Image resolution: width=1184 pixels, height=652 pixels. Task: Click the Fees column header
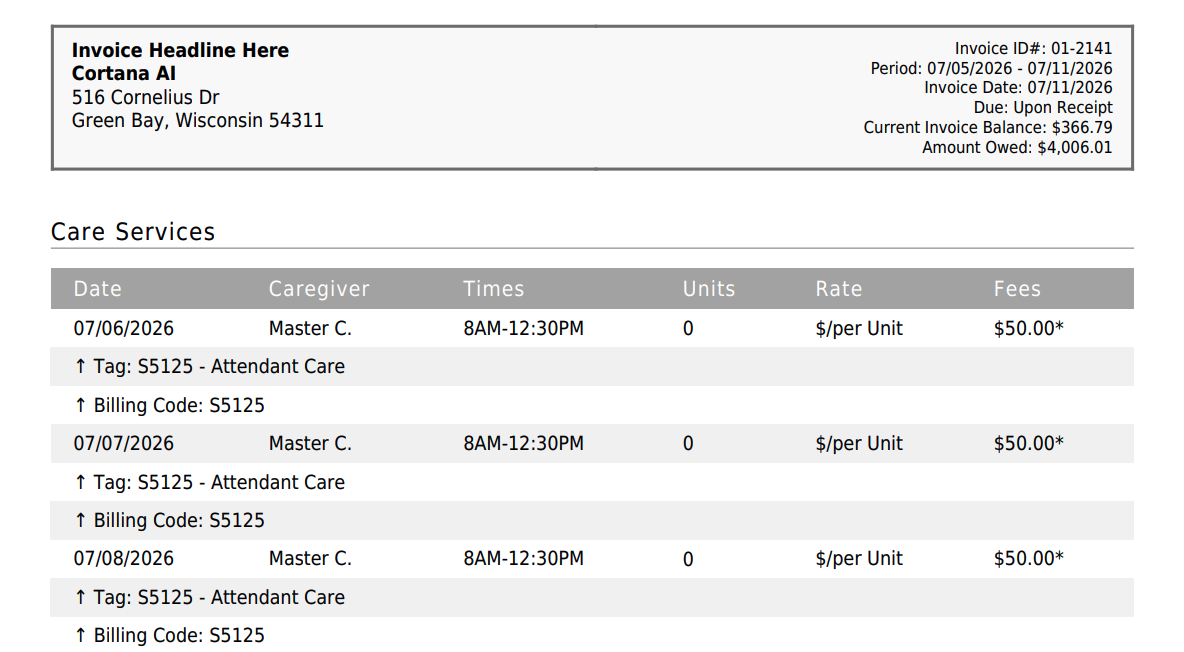(x=1016, y=289)
